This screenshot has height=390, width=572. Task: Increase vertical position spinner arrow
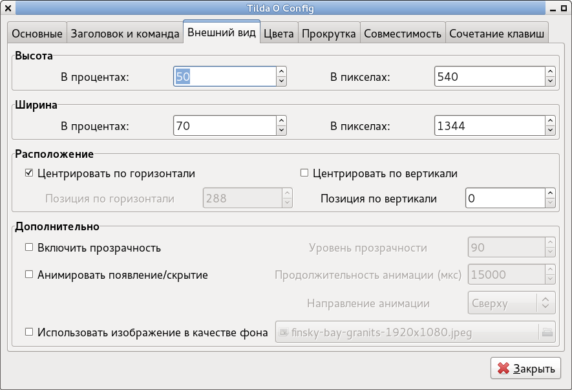[550, 193]
